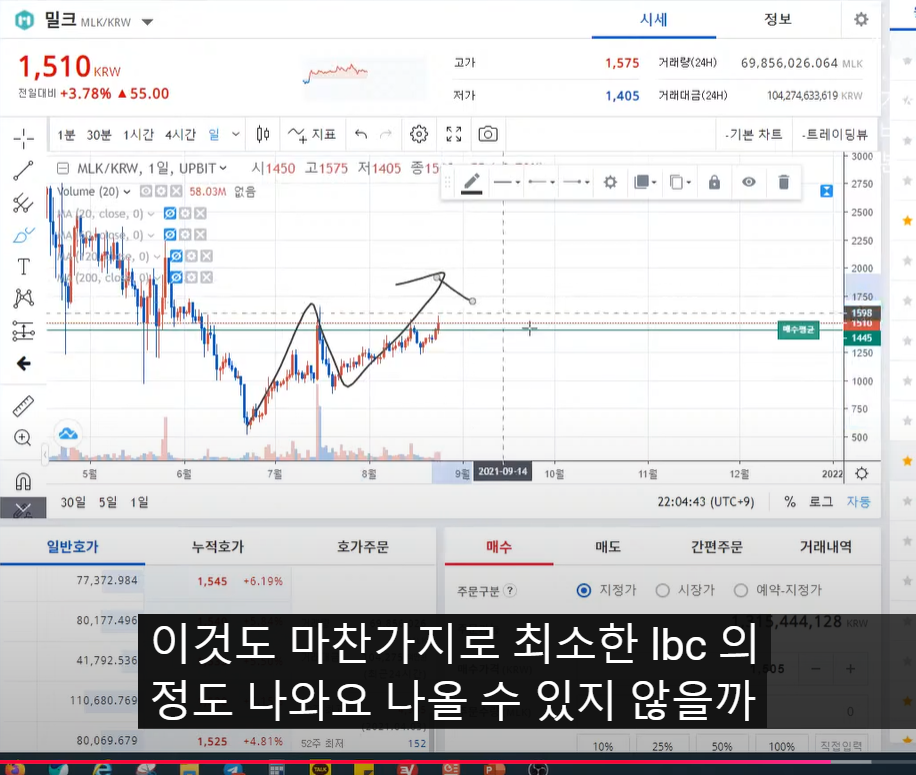Open the 거래내역 tab

pyautogui.click(x=825, y=547)
